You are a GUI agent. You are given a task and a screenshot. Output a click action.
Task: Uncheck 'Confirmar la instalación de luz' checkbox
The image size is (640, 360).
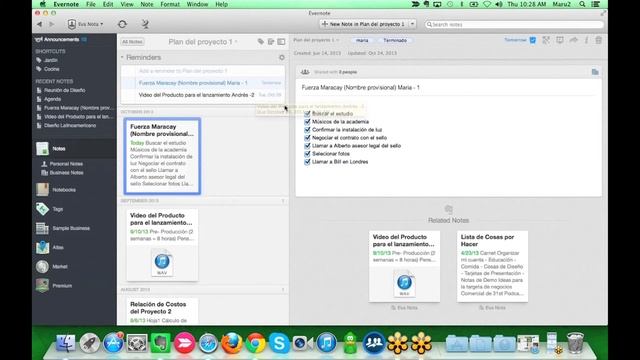click(x=307, y=129)
